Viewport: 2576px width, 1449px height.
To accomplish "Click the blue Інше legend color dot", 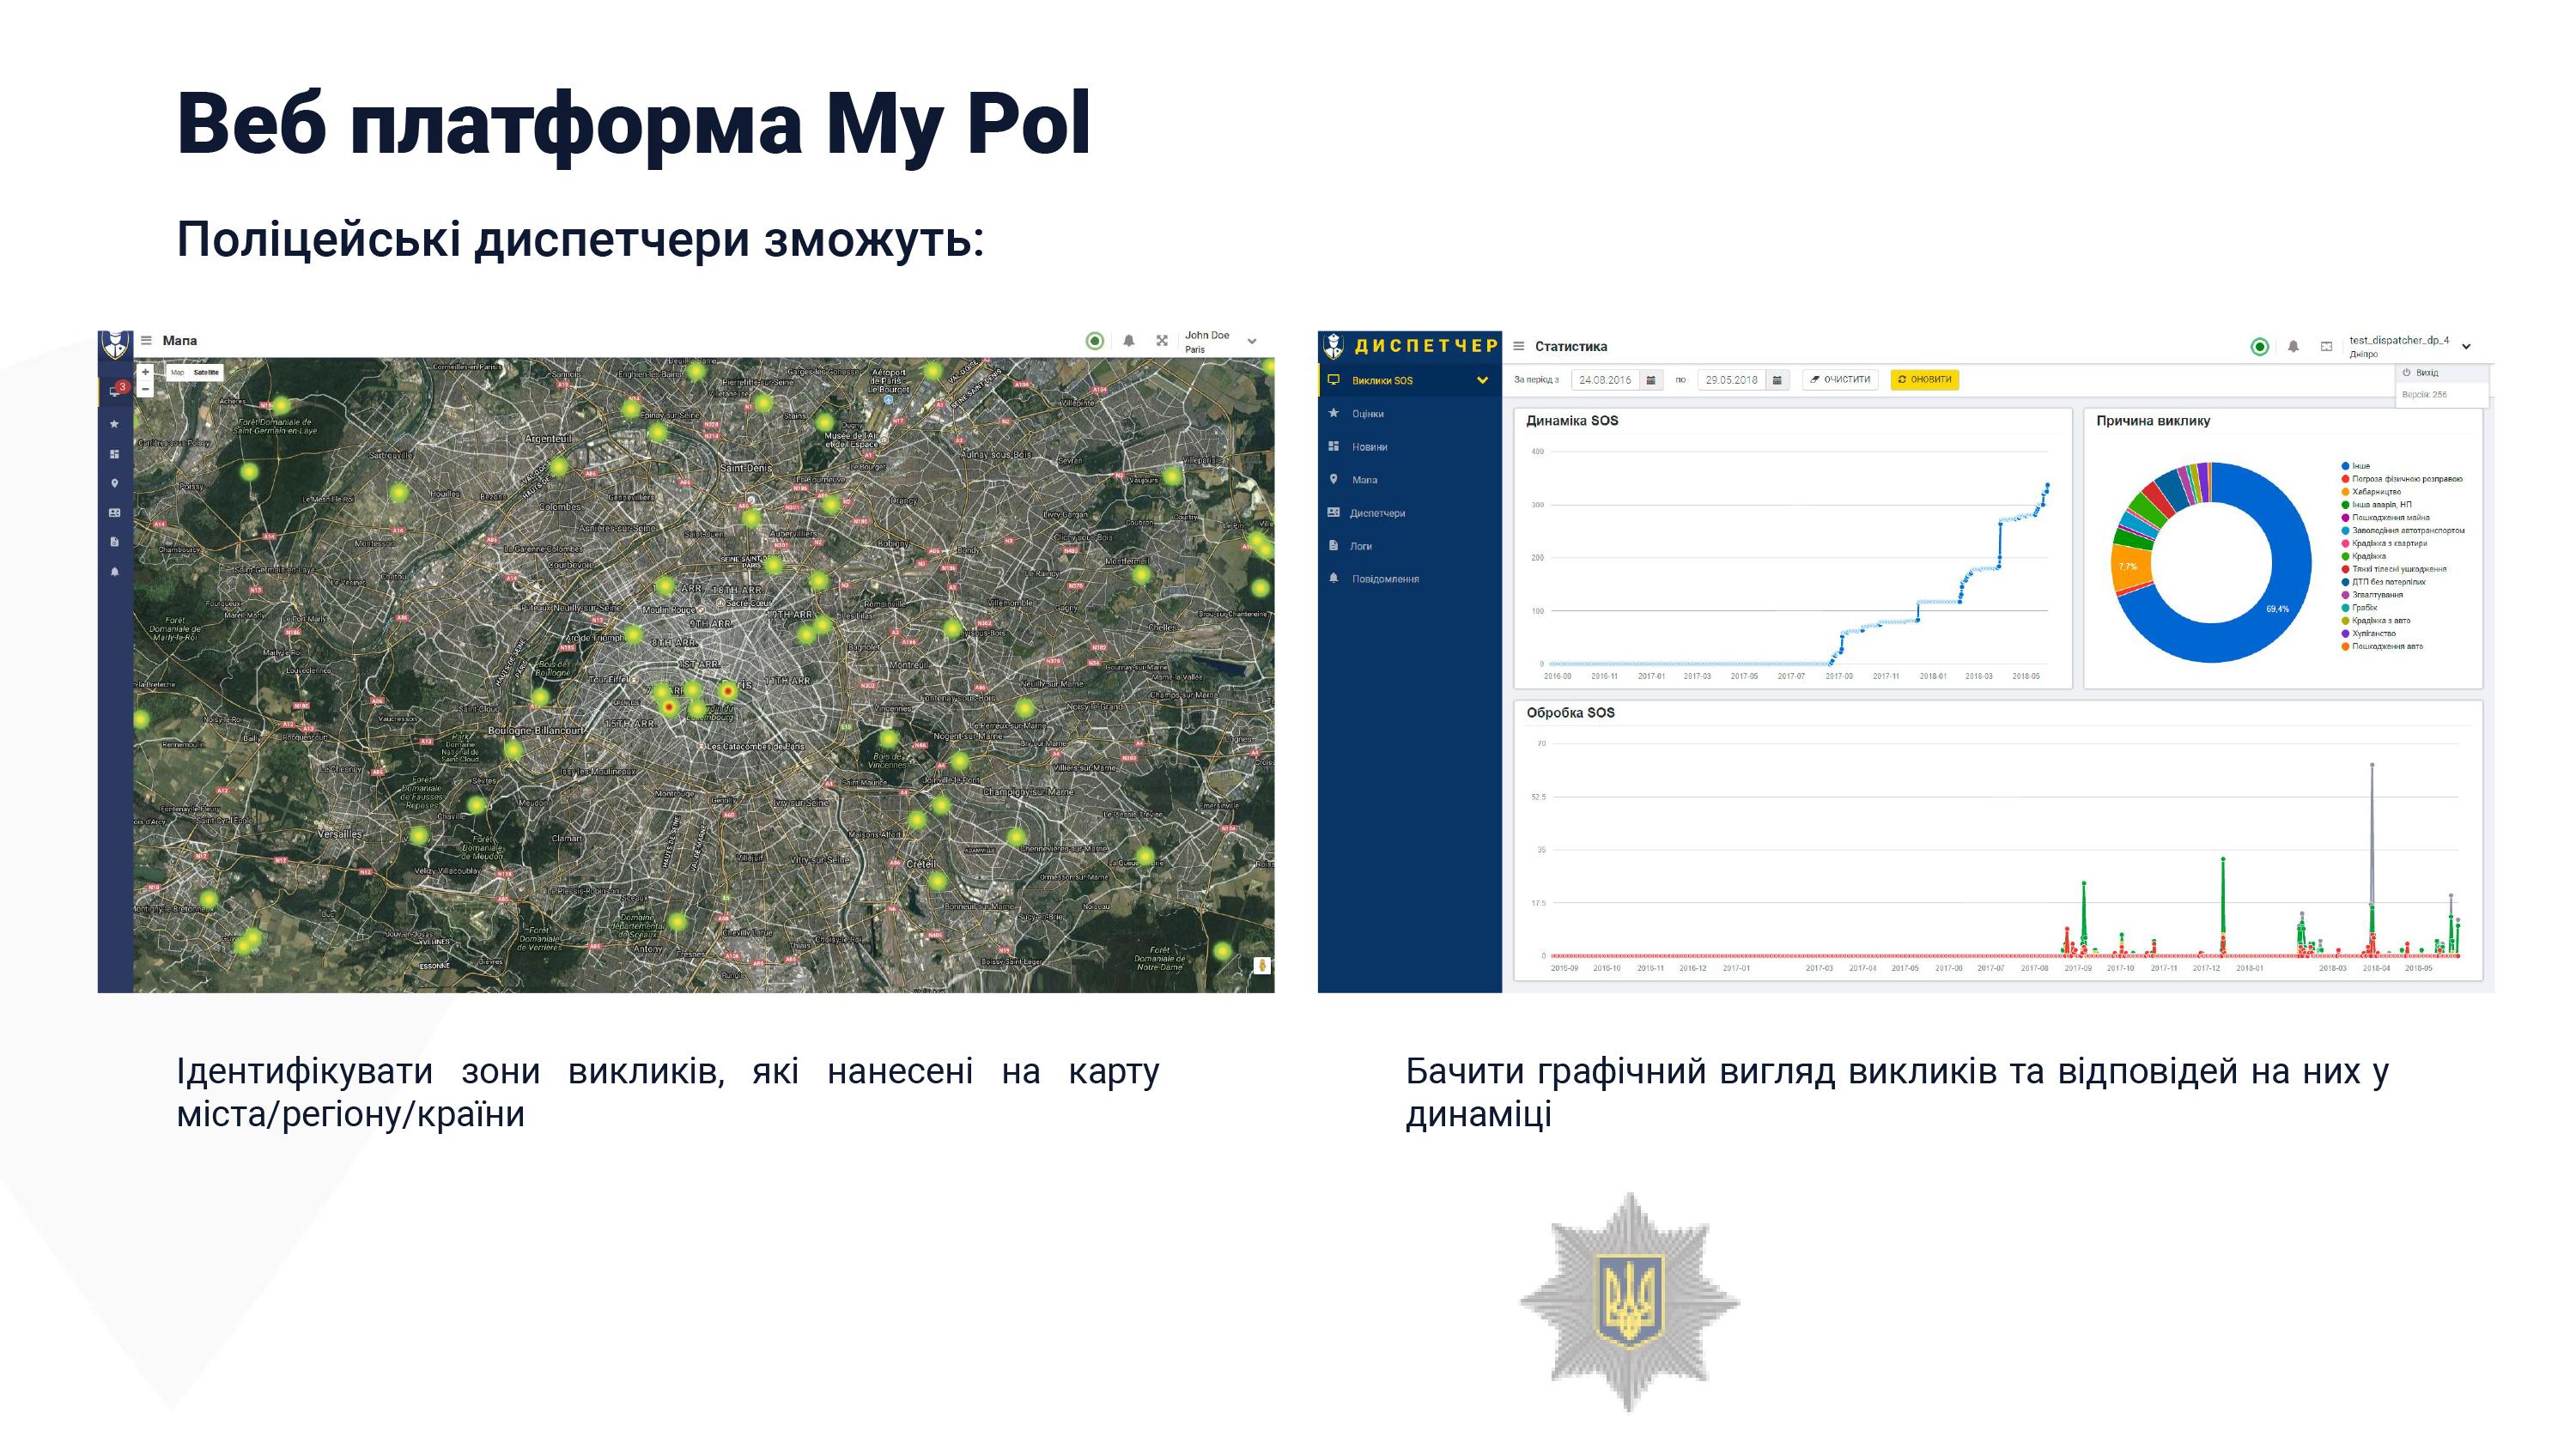I will [2345, 466].
